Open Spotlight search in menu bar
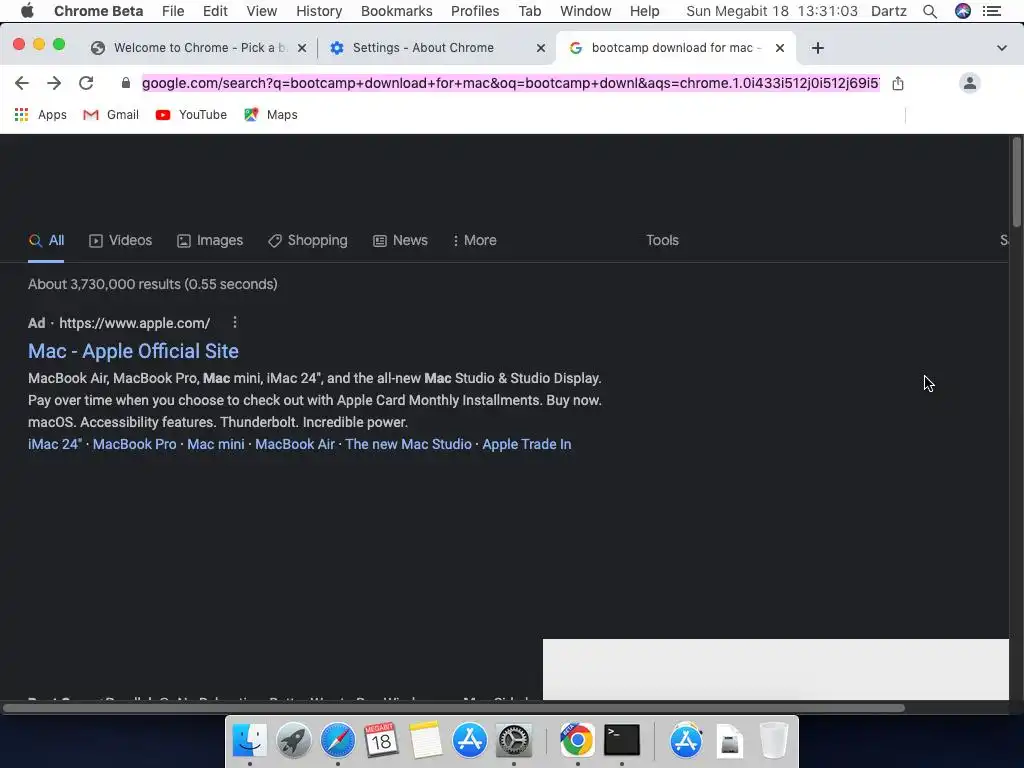The image size is (1024, 768). point(930,11)
